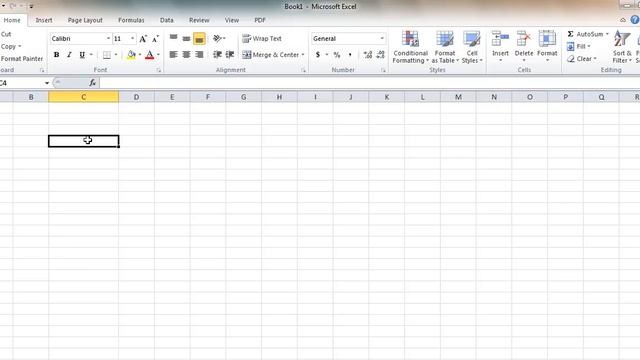
Task: Expand the Fill Color dropdown arrow
Action: tap(140, 55)
